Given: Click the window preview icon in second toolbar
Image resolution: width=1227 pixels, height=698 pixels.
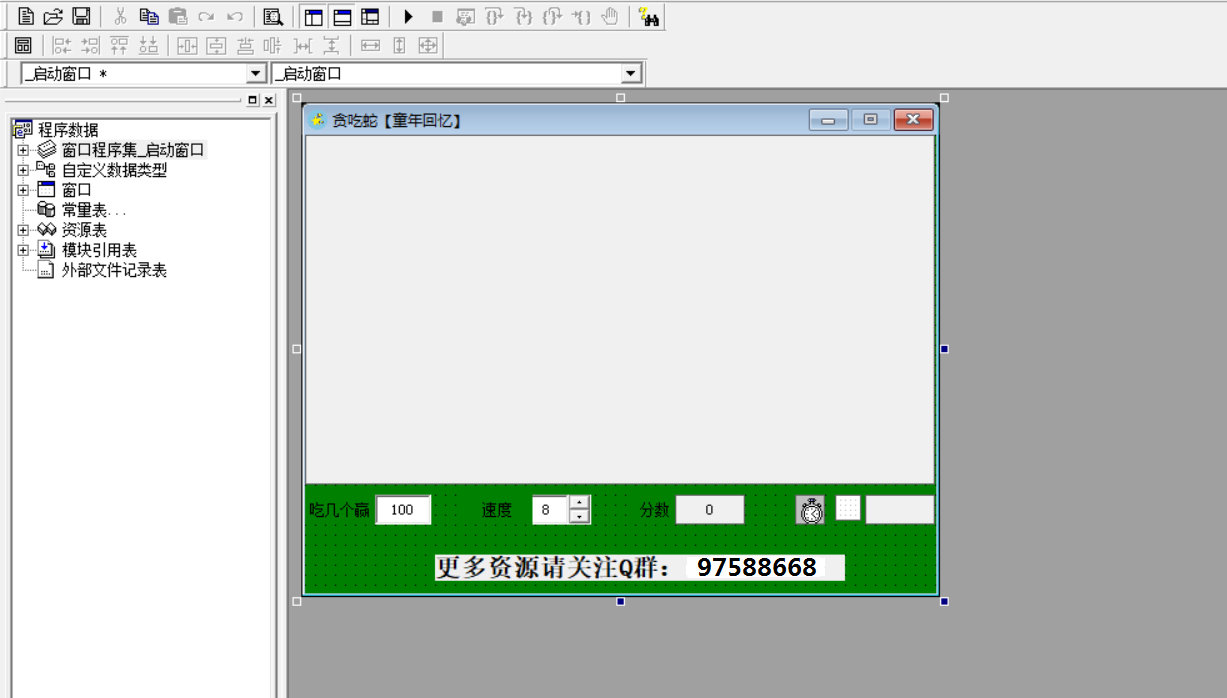Looking at the screenshot, I should tap(23, 45).
